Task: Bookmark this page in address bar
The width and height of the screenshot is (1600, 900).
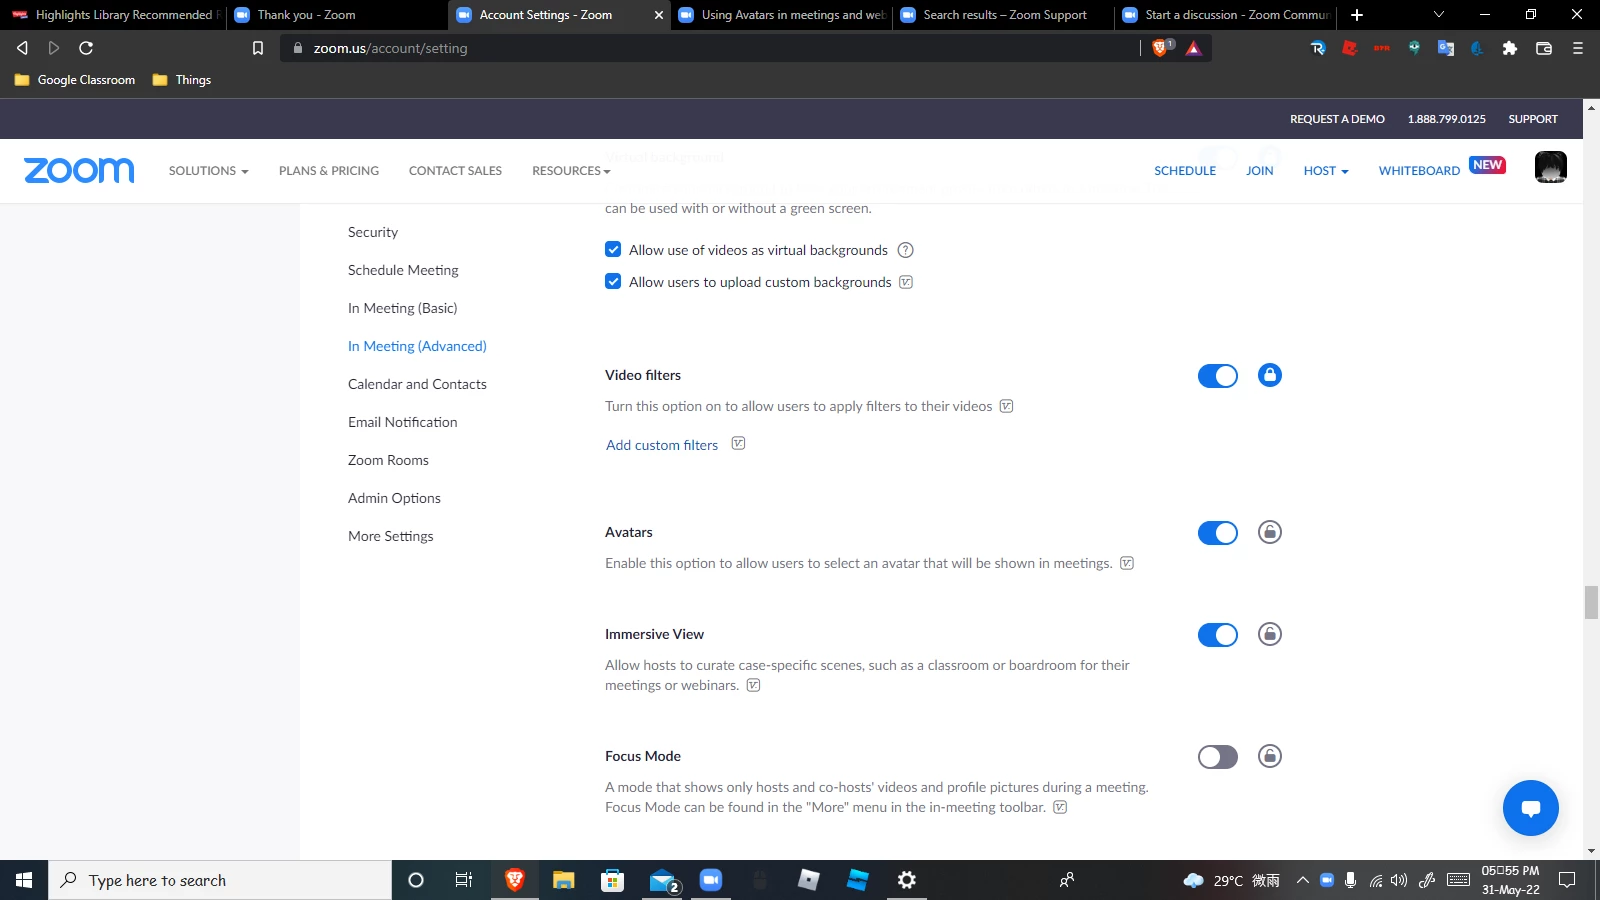Action: click(258, 48)
